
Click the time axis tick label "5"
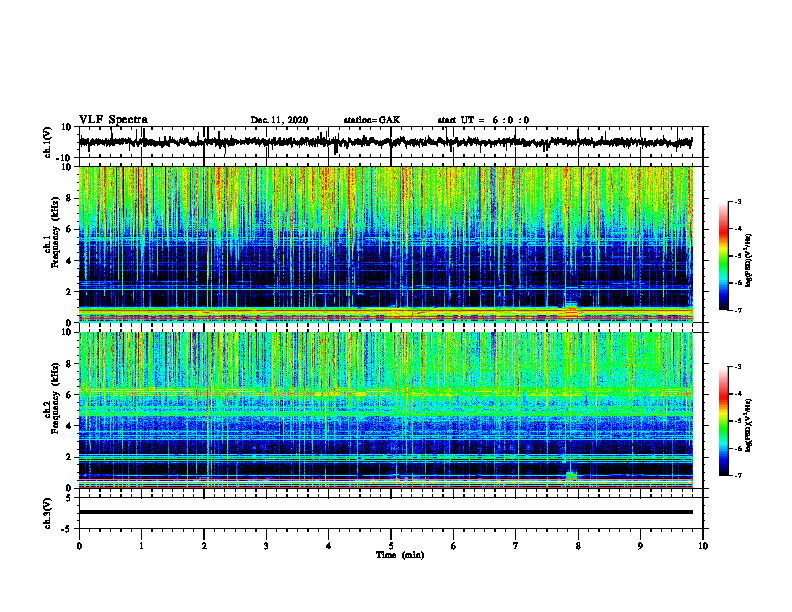(391, 546)
